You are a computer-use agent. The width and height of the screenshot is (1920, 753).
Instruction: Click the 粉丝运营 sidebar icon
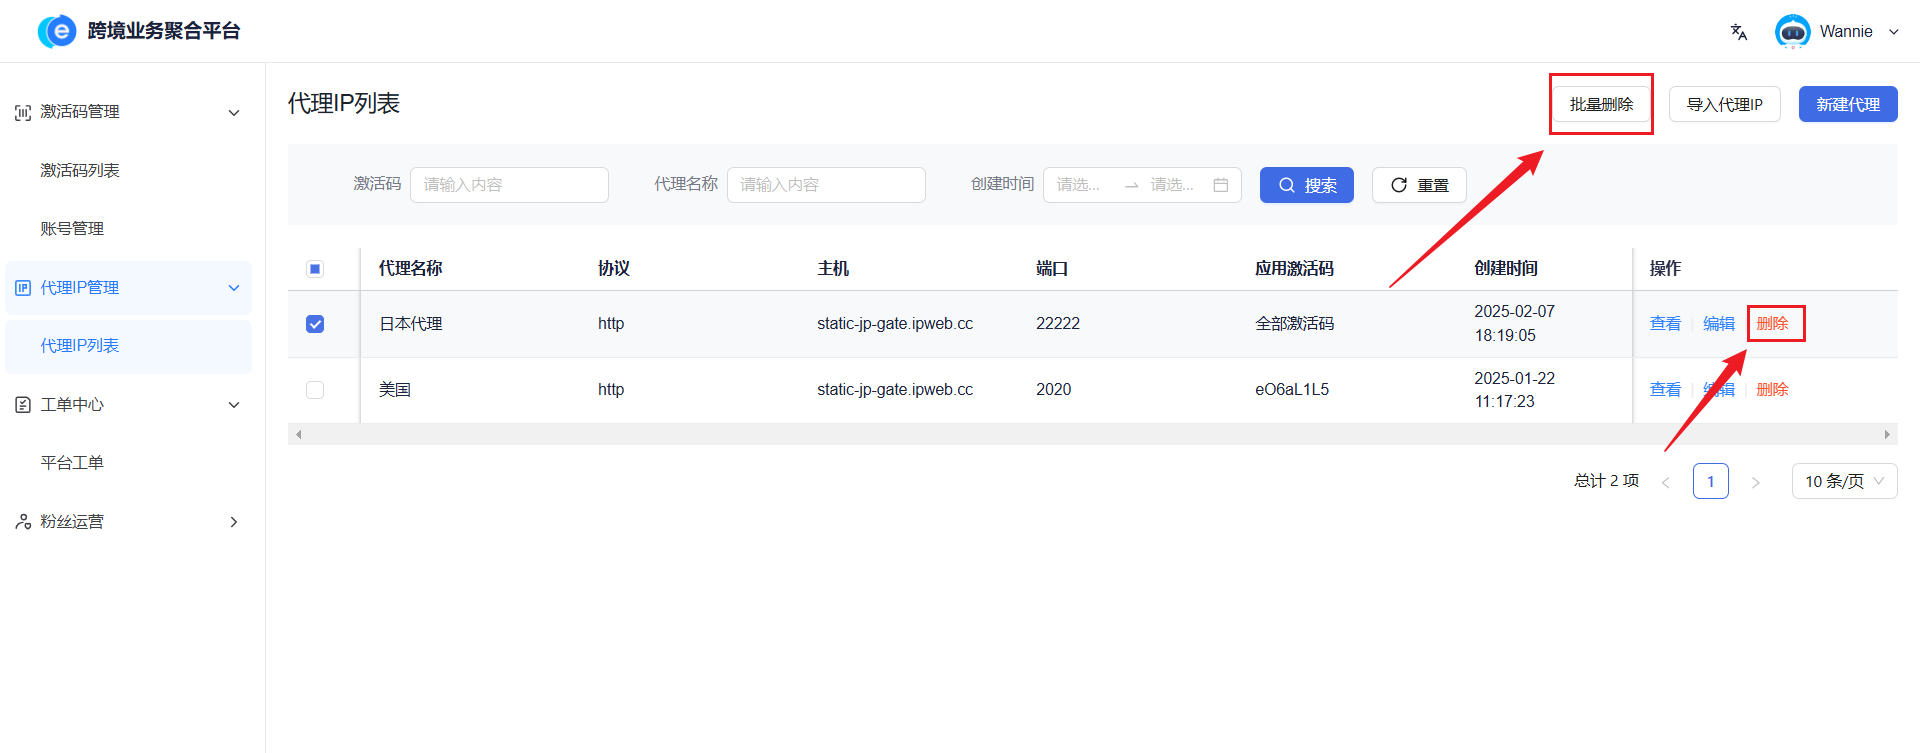pos(23,522)
